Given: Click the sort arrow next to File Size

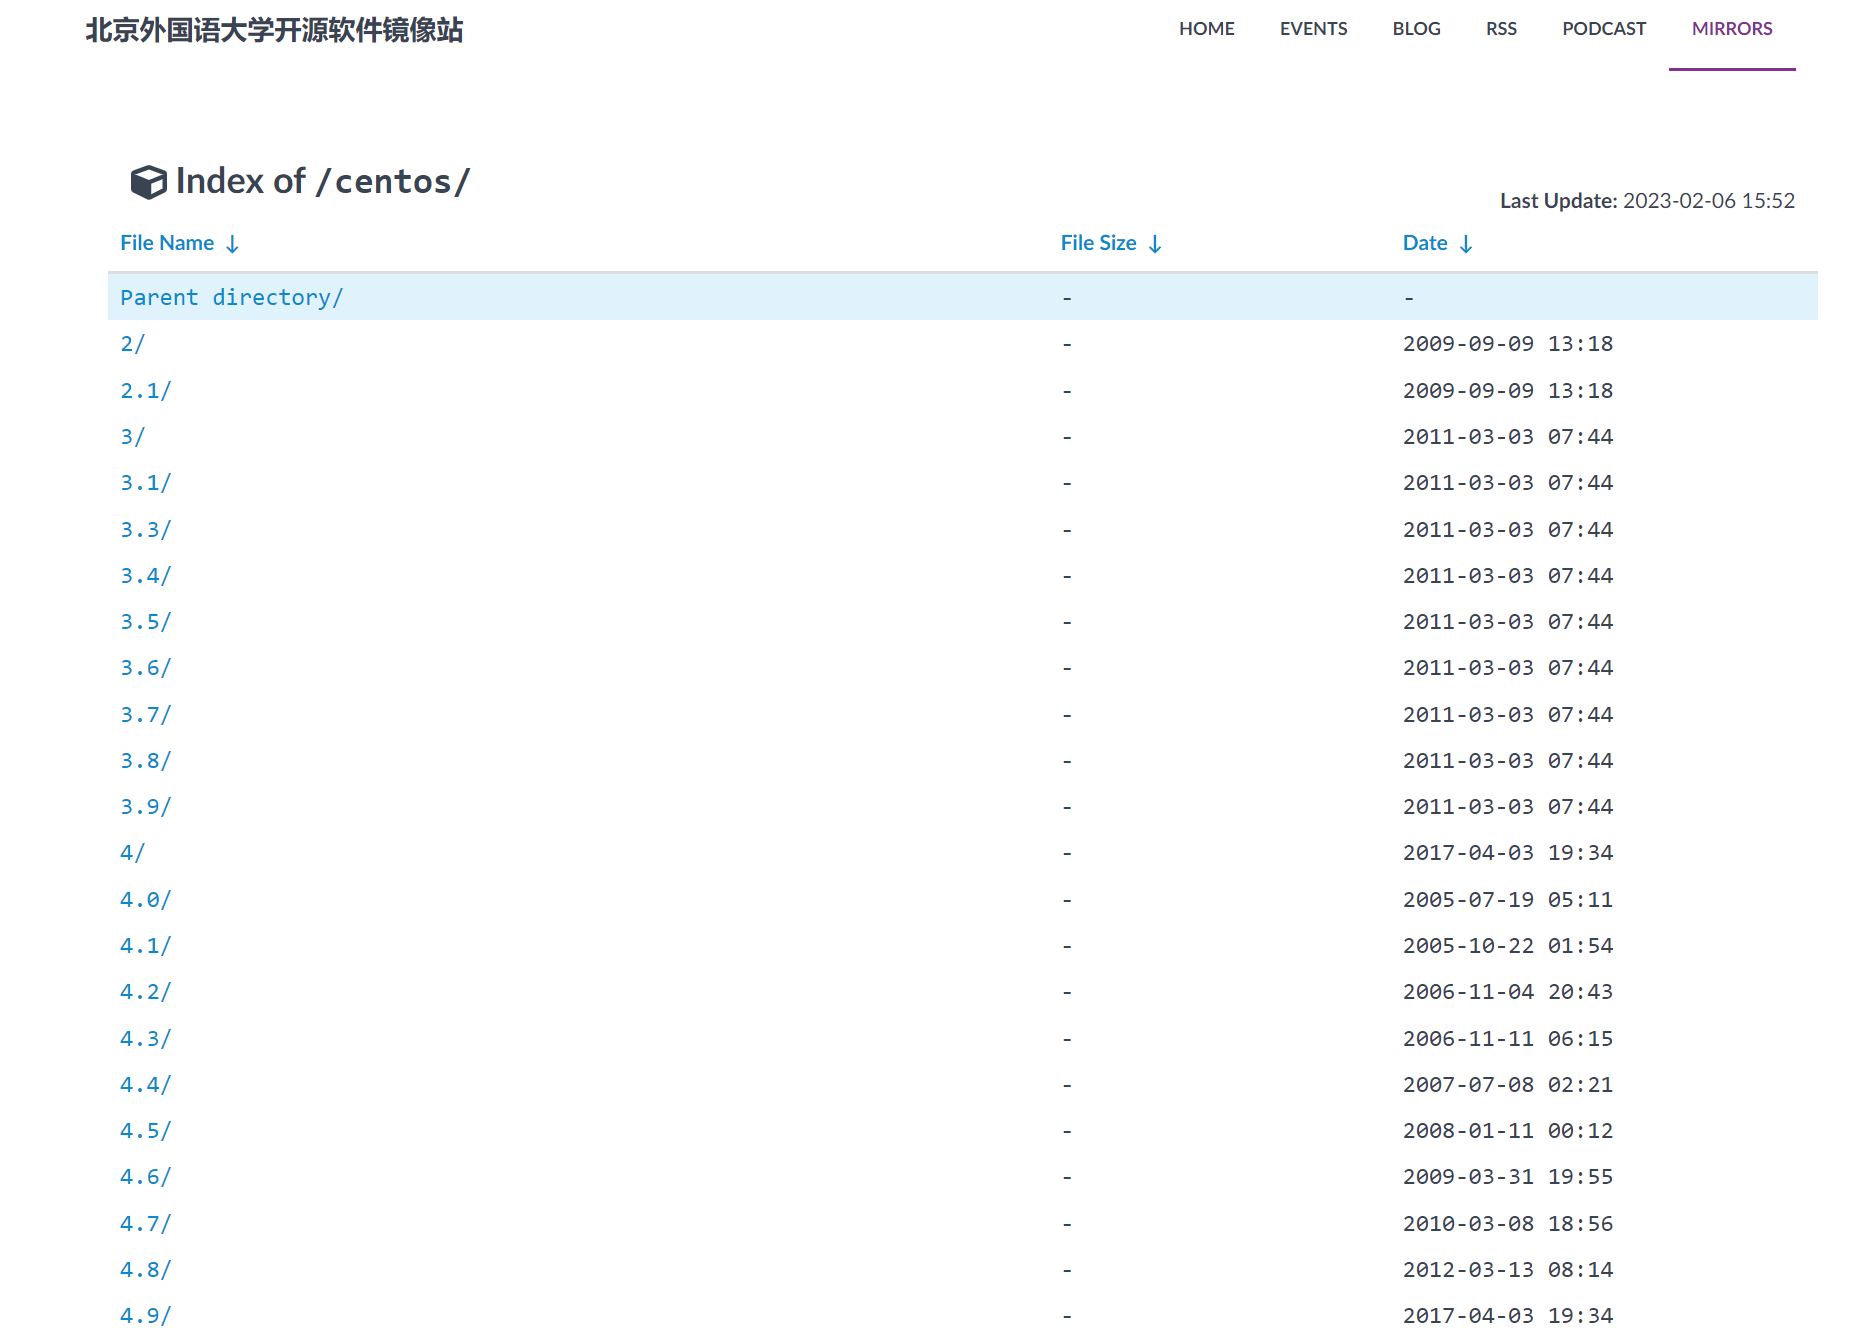Looking at the screenshot, I should [x=1155, y=244].
